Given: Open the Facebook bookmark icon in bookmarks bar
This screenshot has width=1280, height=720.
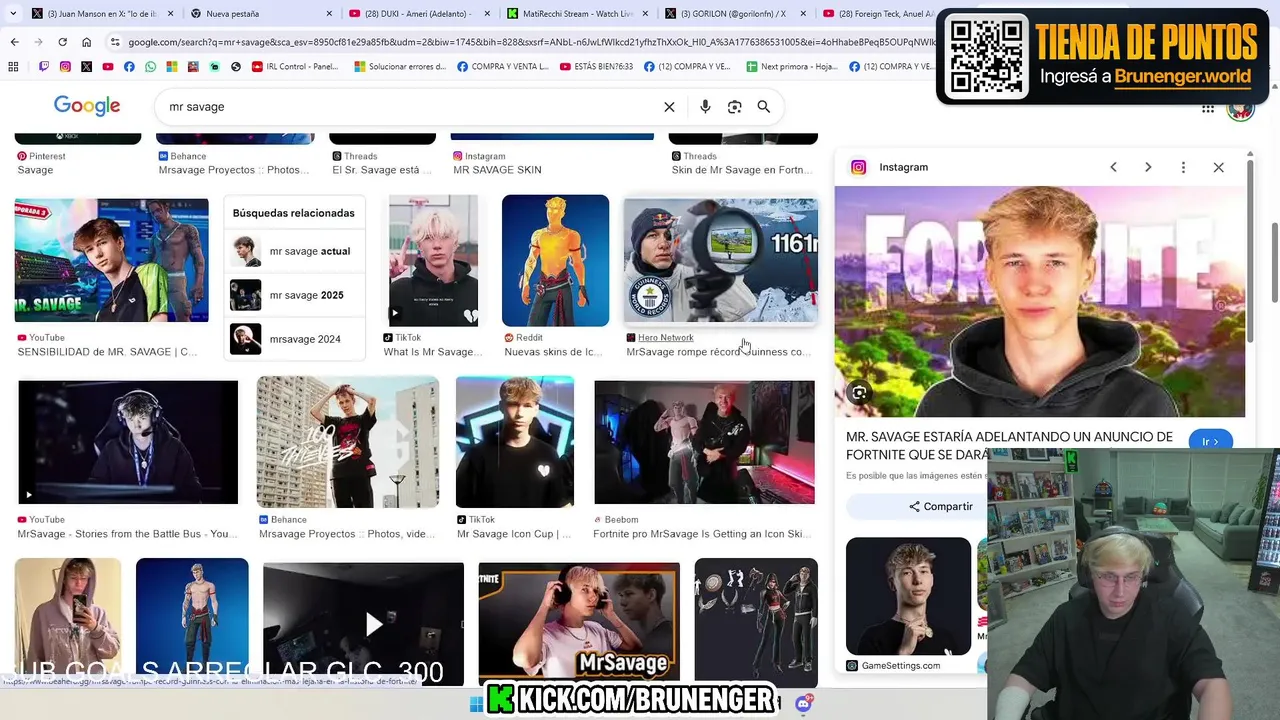Looking at the screenshot, I should [129, 67].
